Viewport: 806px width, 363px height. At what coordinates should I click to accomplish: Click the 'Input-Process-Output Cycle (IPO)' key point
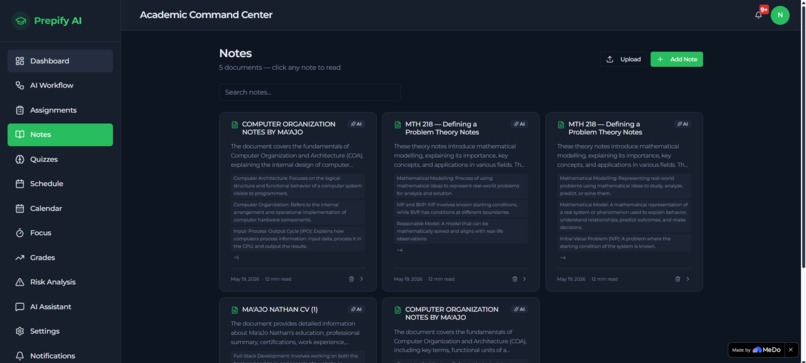click(x=298, y=239)
